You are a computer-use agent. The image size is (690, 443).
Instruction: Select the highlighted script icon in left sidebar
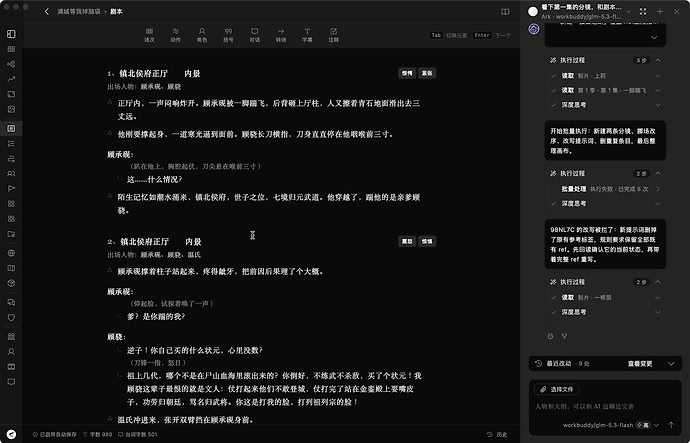click(x=11, y=128)
